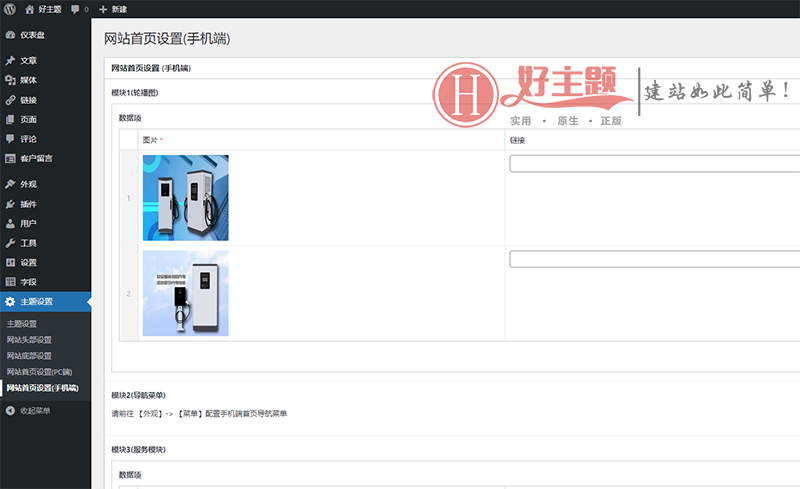Focus the 链接 input for row 2
Image resolution: width=800 pixels, height=489 pixels.
coord(655,259)
